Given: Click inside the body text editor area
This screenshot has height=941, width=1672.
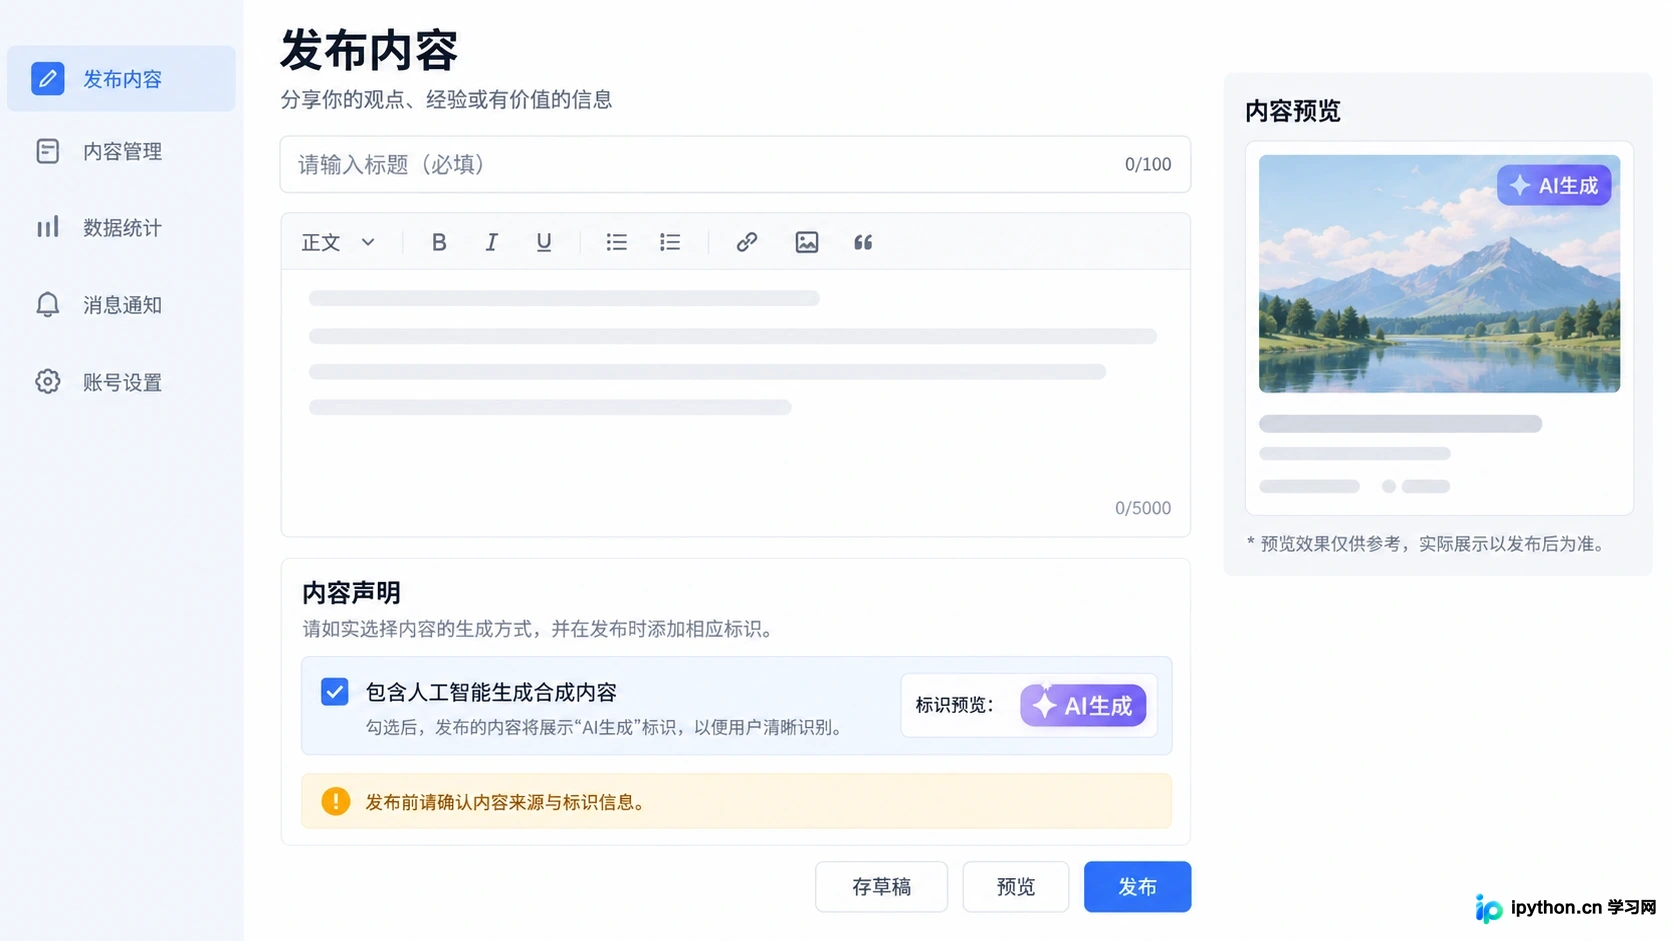Looking at the screenshot, I should [735, 402].
